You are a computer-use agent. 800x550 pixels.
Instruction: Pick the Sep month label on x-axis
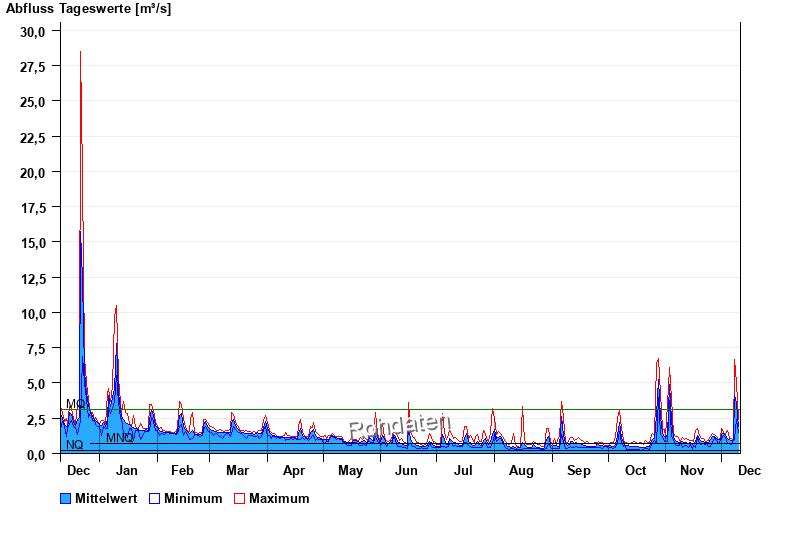pyautogui.click(x=579, y=470)
